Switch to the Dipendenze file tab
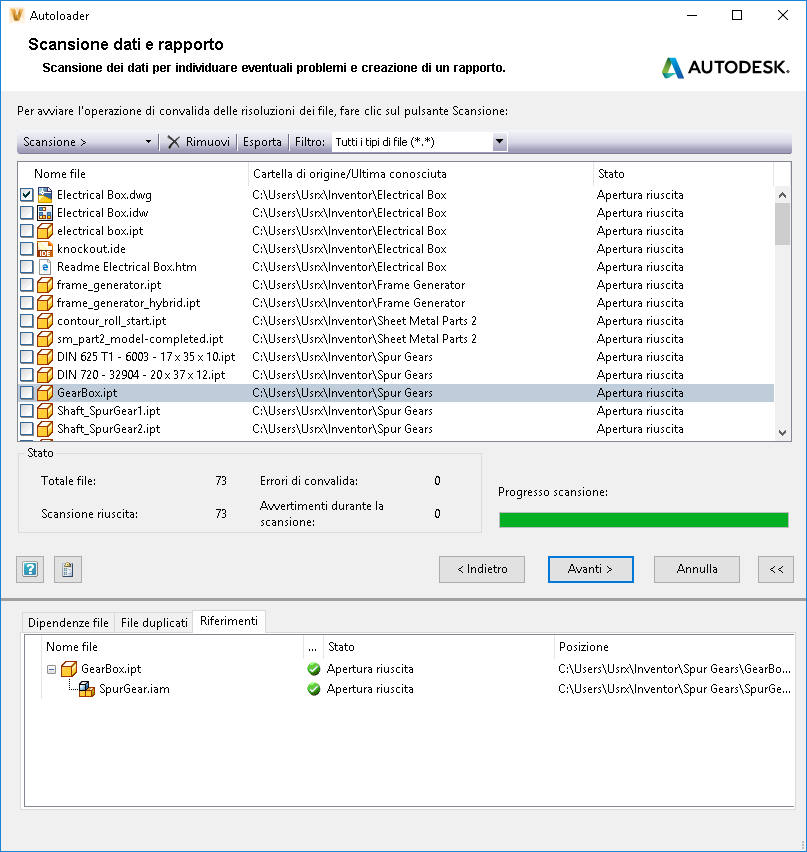The image size is (807, 852). 68,623
